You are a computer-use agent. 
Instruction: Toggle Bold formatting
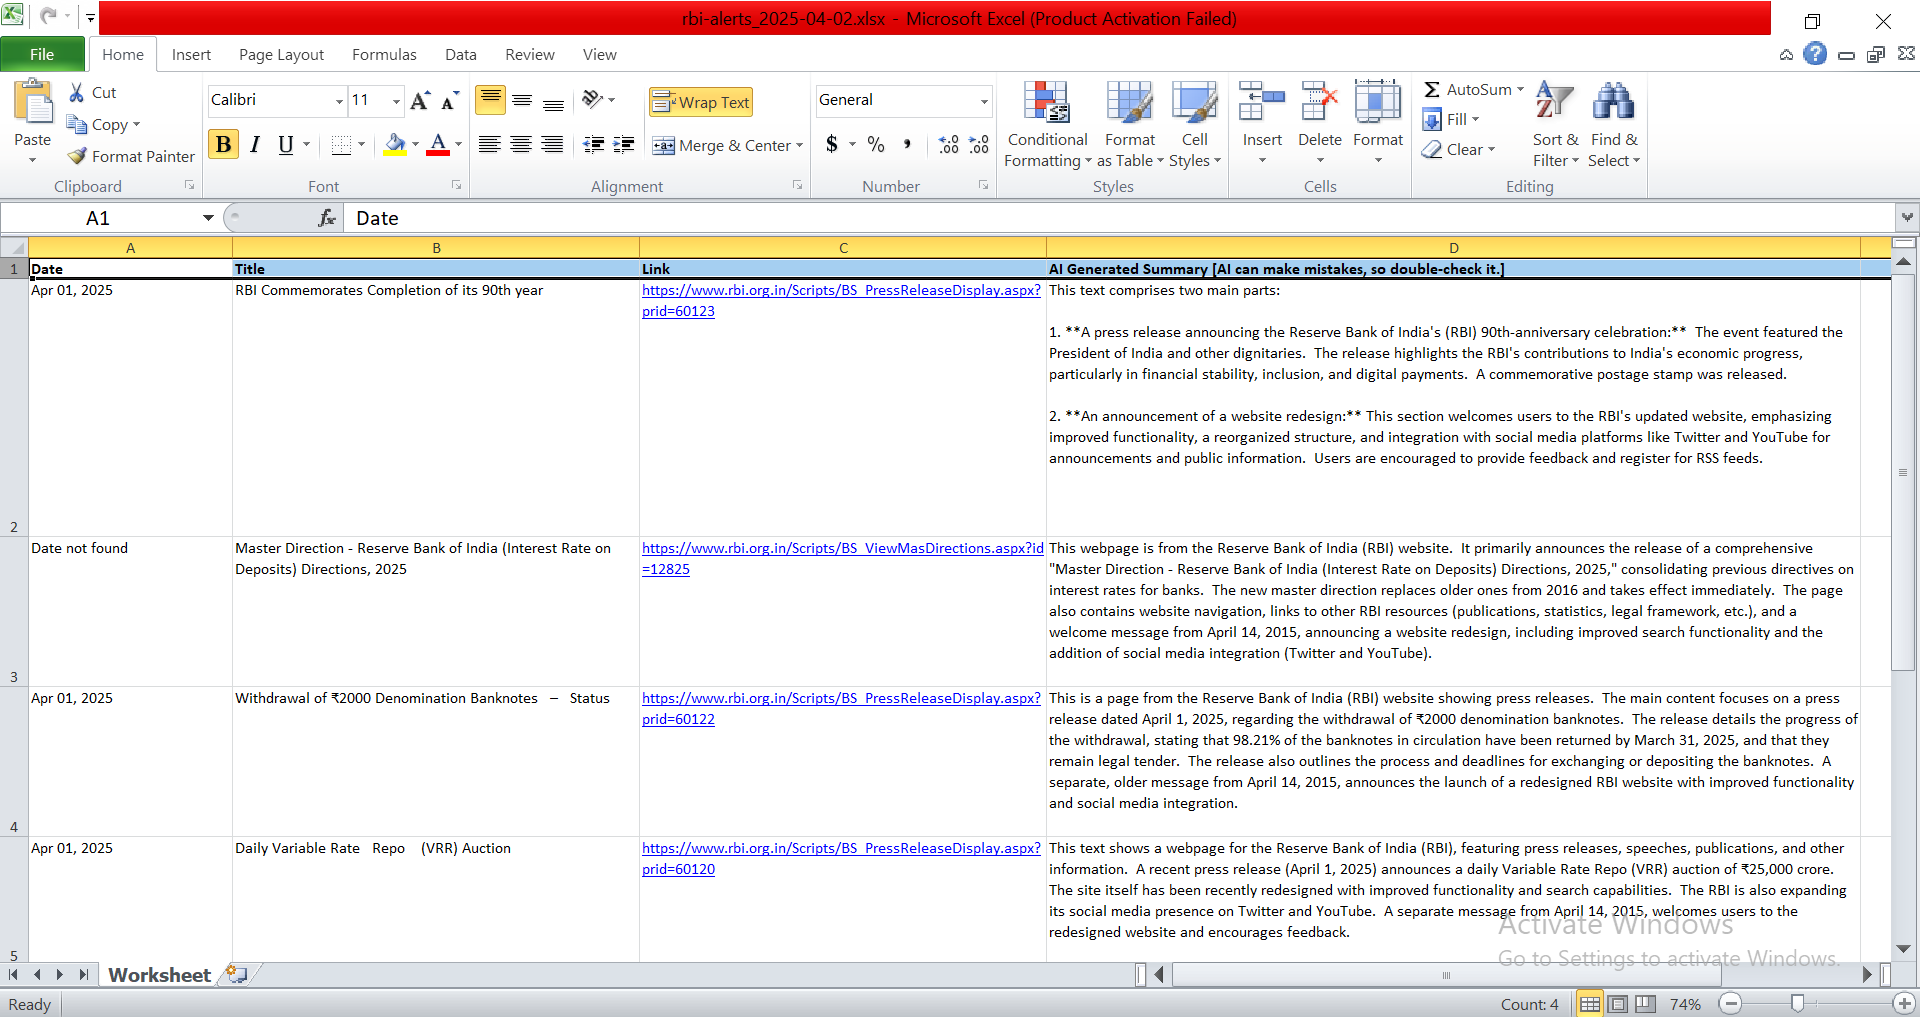click(224, 145)
